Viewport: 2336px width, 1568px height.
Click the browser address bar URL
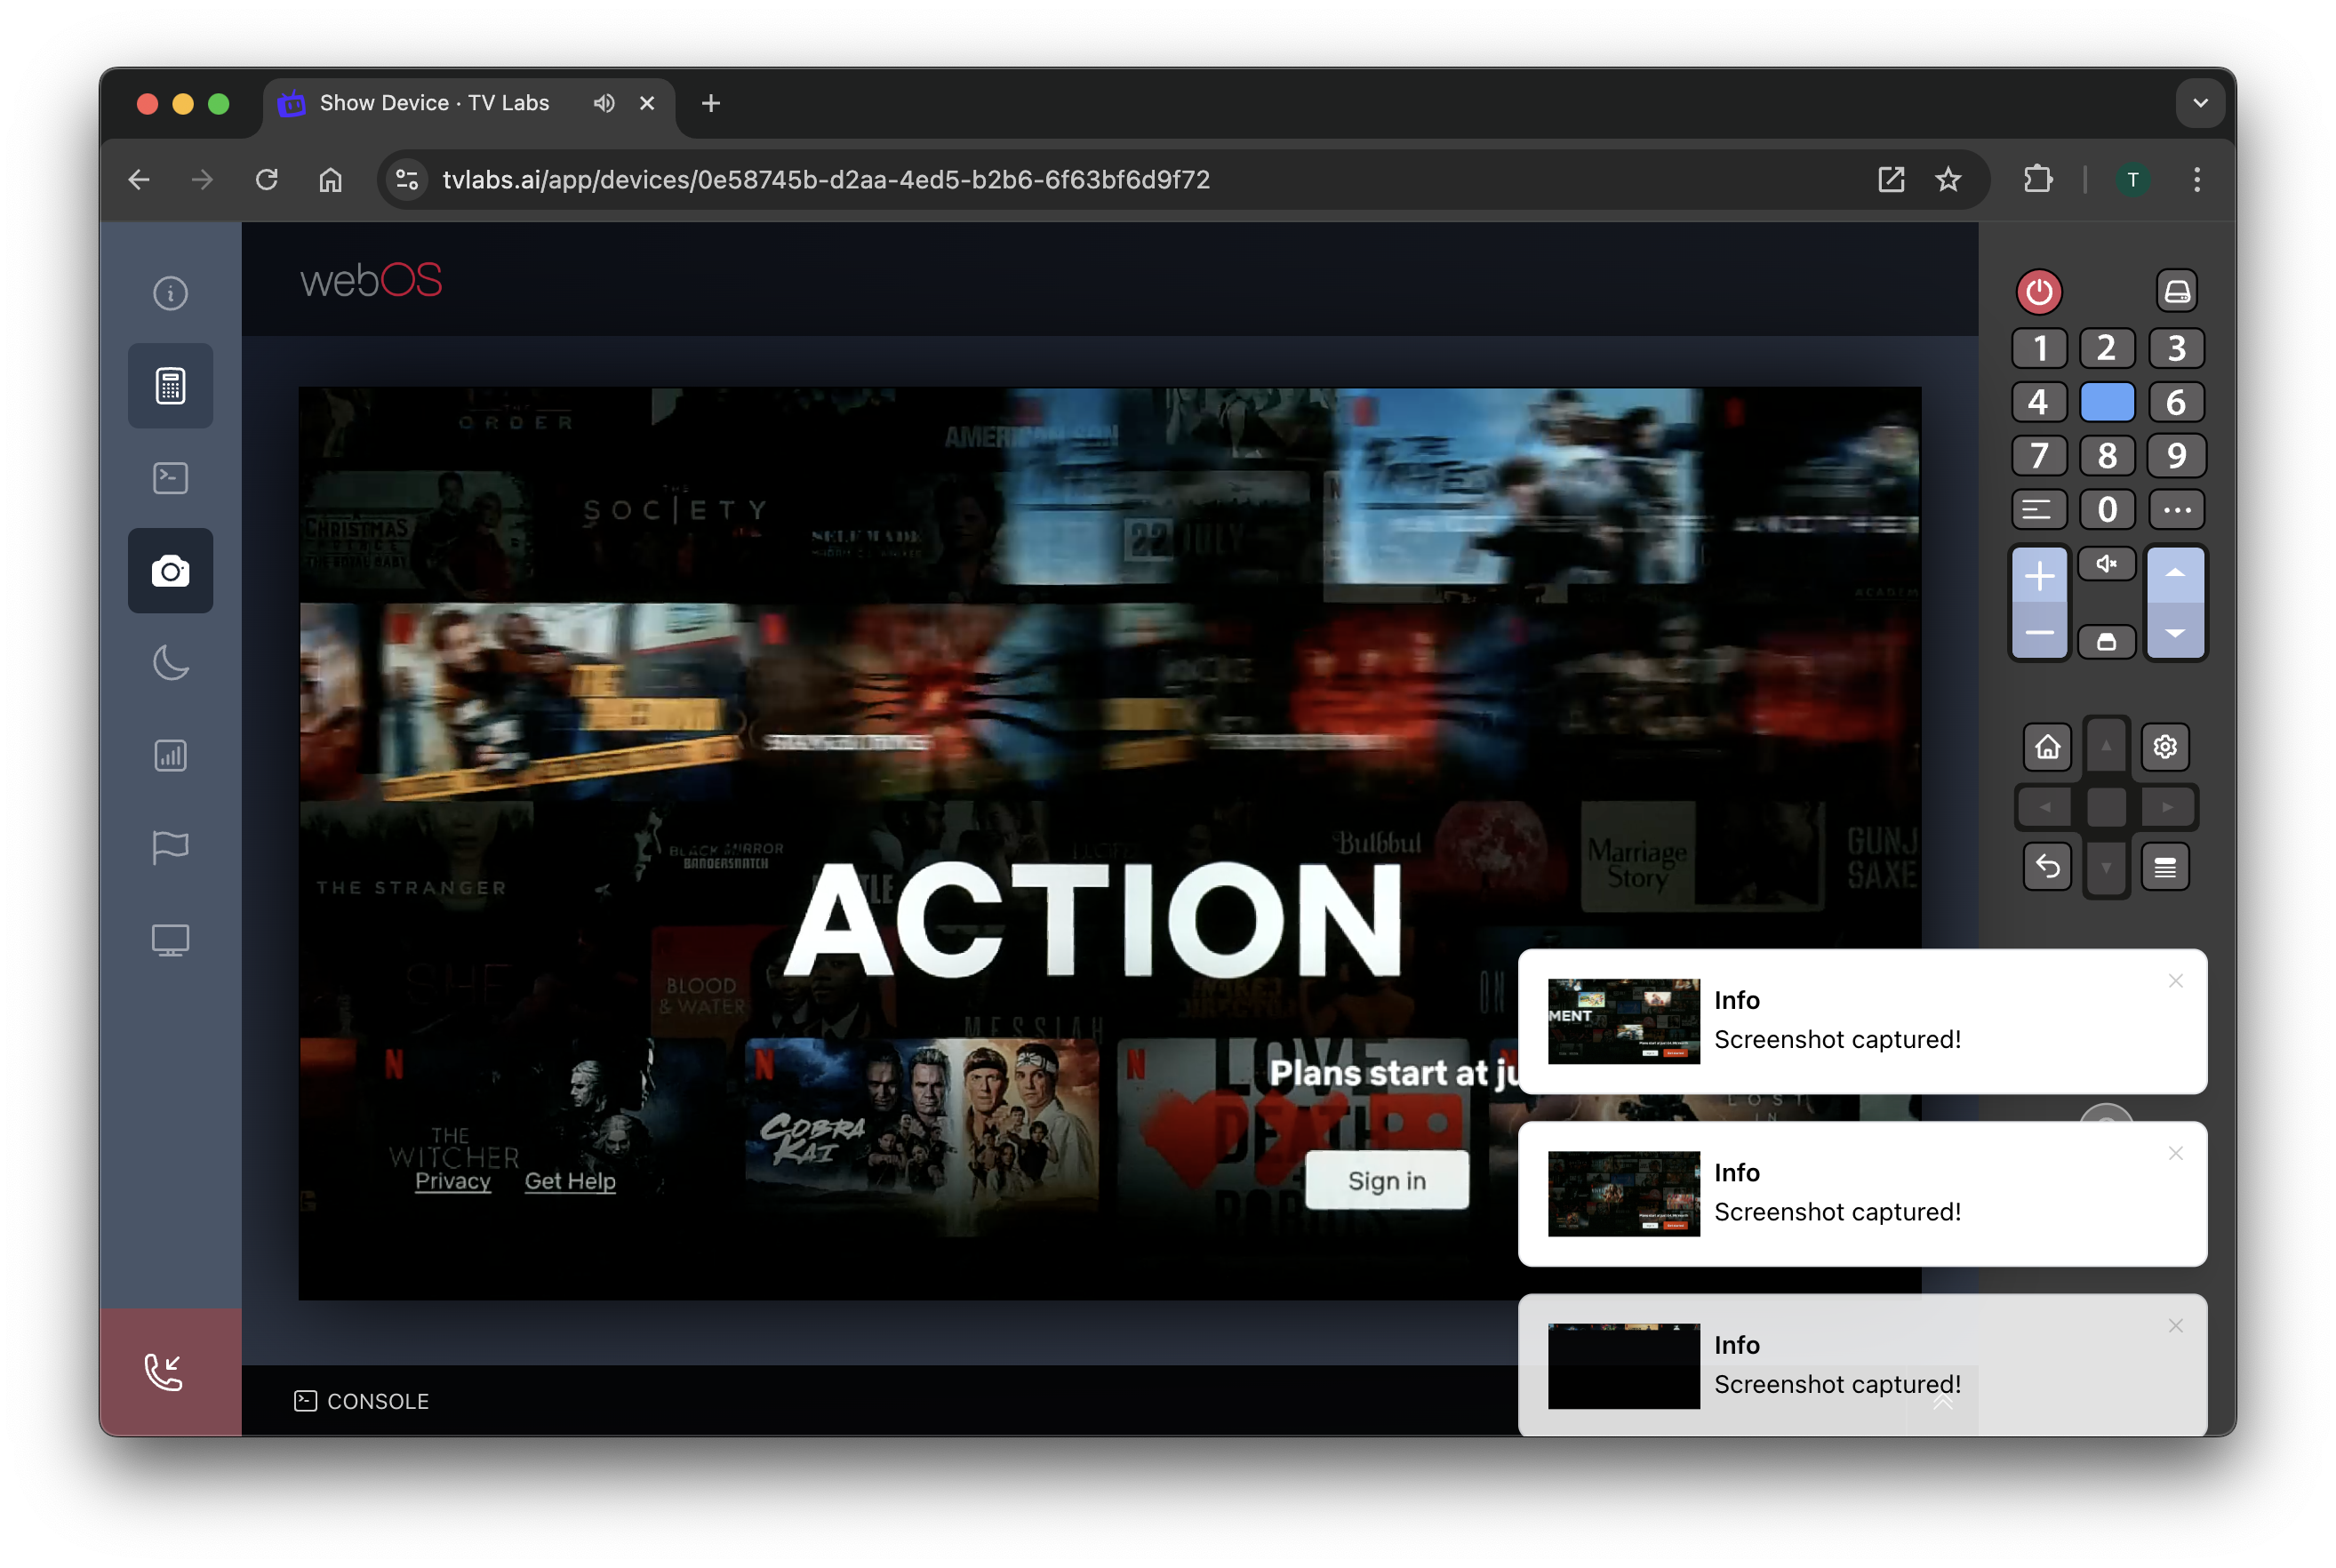pyautogui.click(x=826, y=180)
